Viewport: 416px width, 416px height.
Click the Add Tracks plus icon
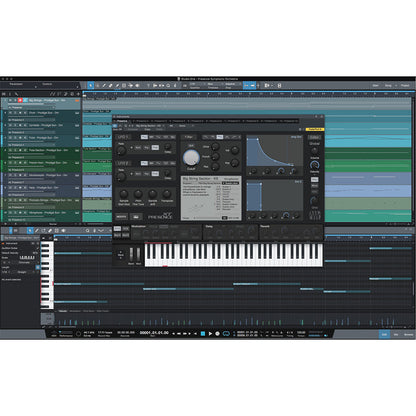pos(78,94)
